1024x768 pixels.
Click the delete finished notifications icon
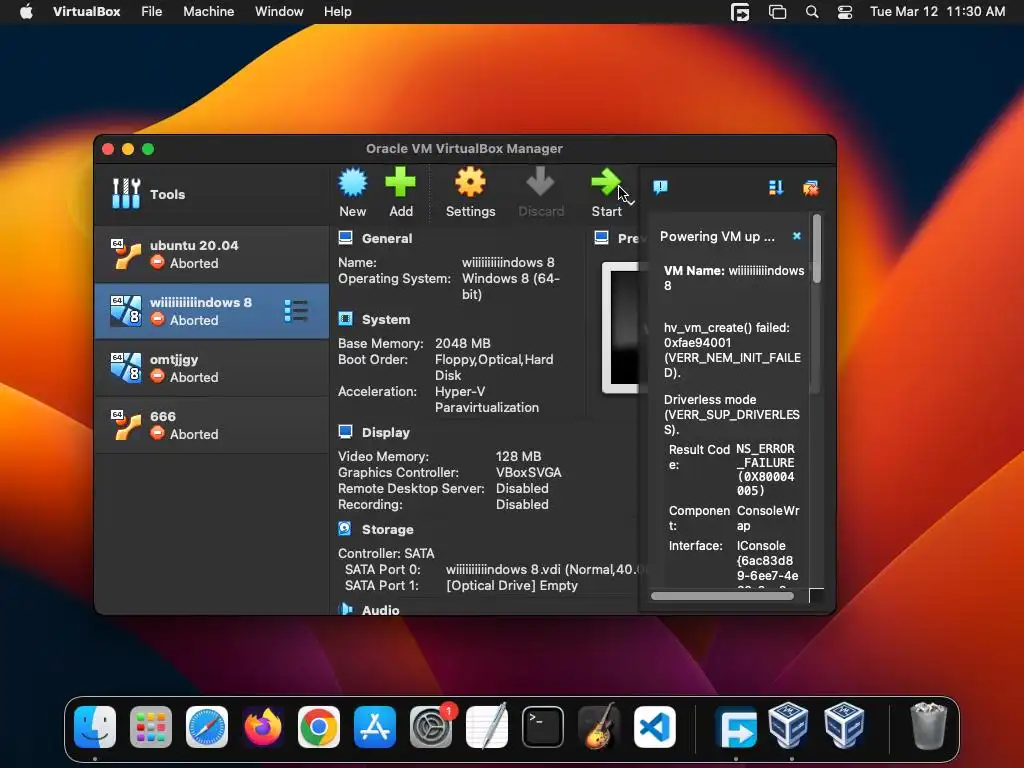[x=810, y=188]
